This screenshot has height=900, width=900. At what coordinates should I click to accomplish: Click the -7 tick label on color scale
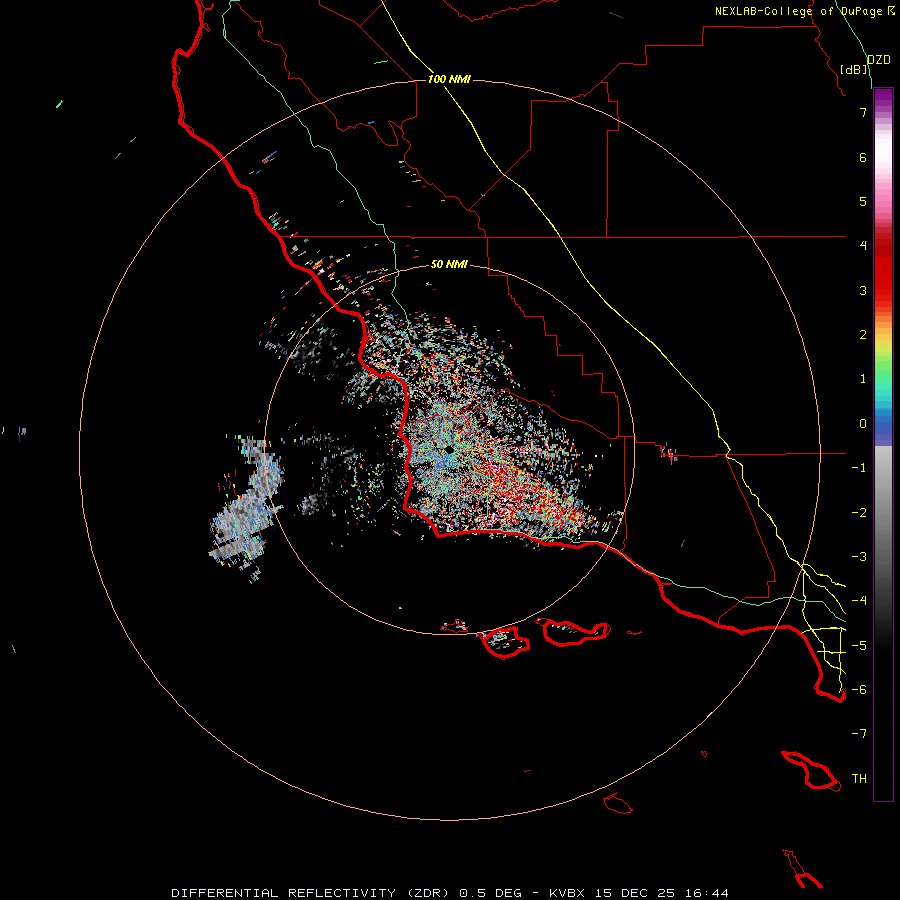point(859,734)
